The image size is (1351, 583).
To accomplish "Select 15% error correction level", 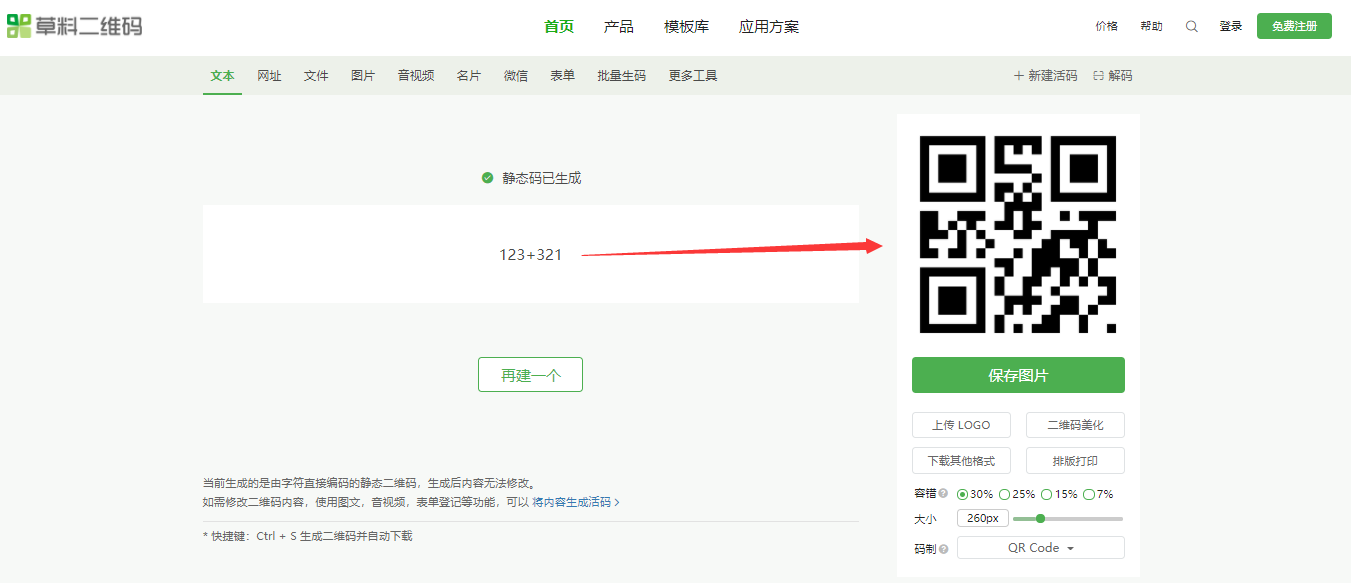I will pyautogui.click(x=1046, y=494).
